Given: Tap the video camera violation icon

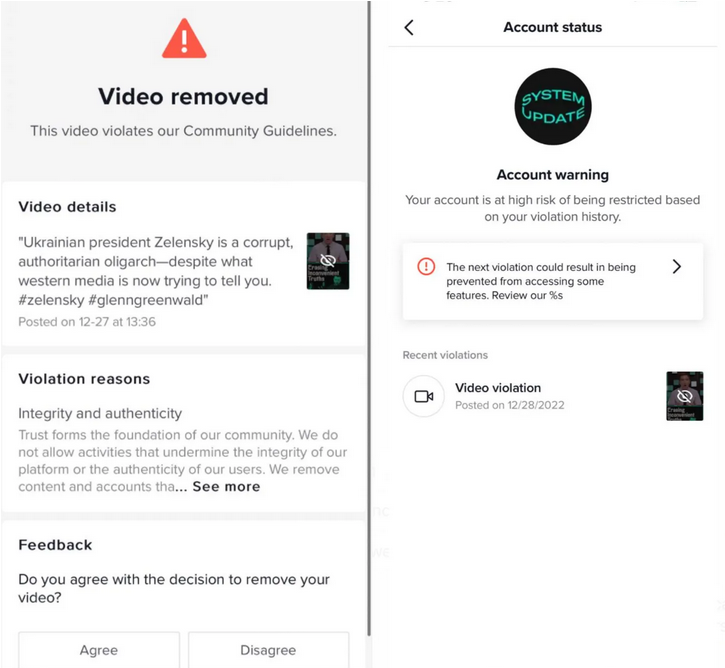Looking at the screenshot, I should (424, 396).
